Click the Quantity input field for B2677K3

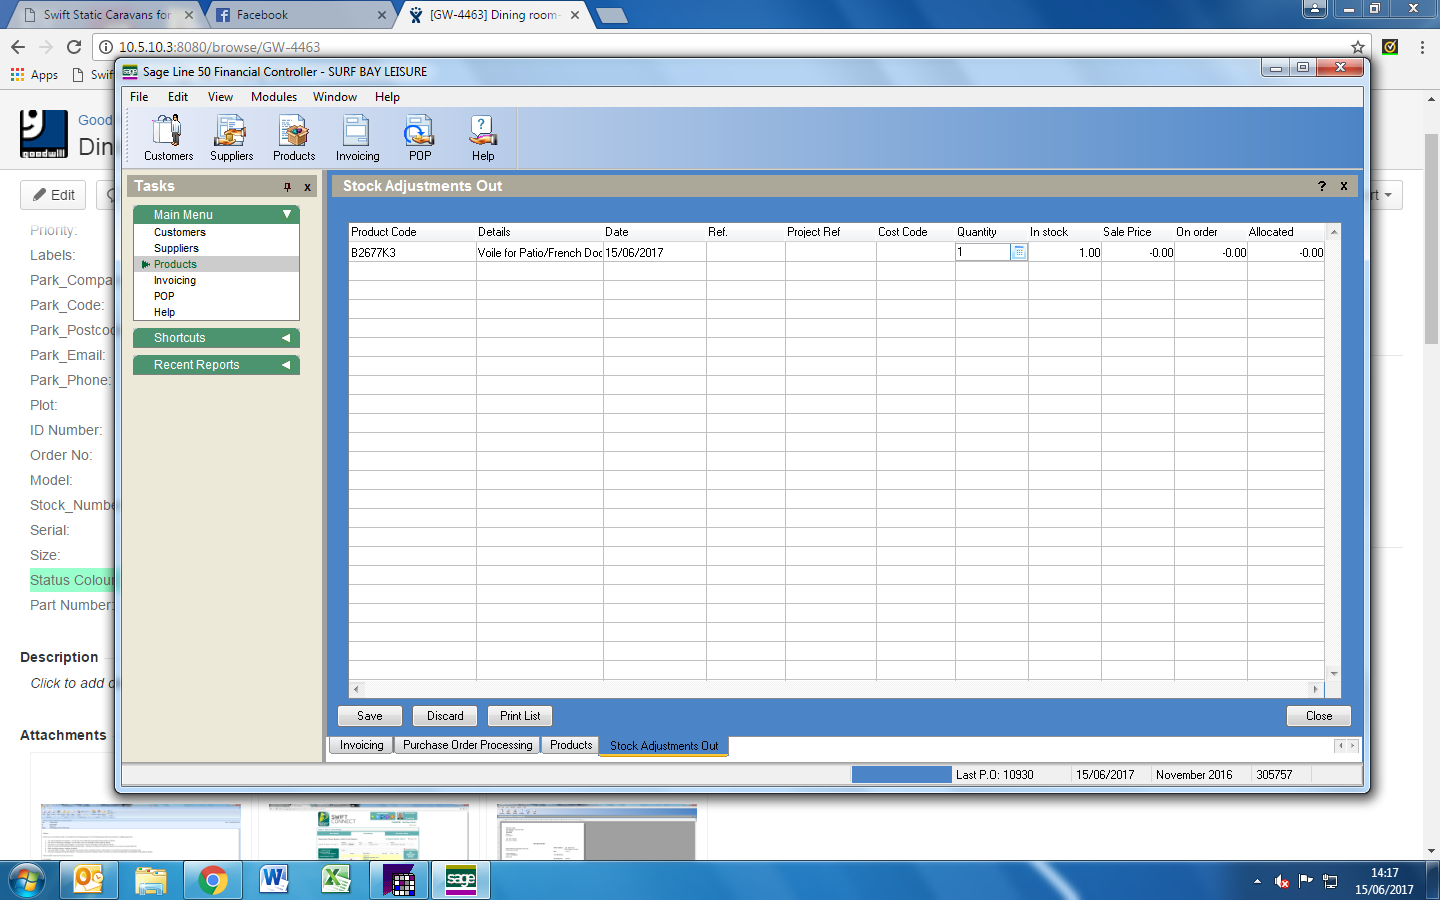coord(983,252)
